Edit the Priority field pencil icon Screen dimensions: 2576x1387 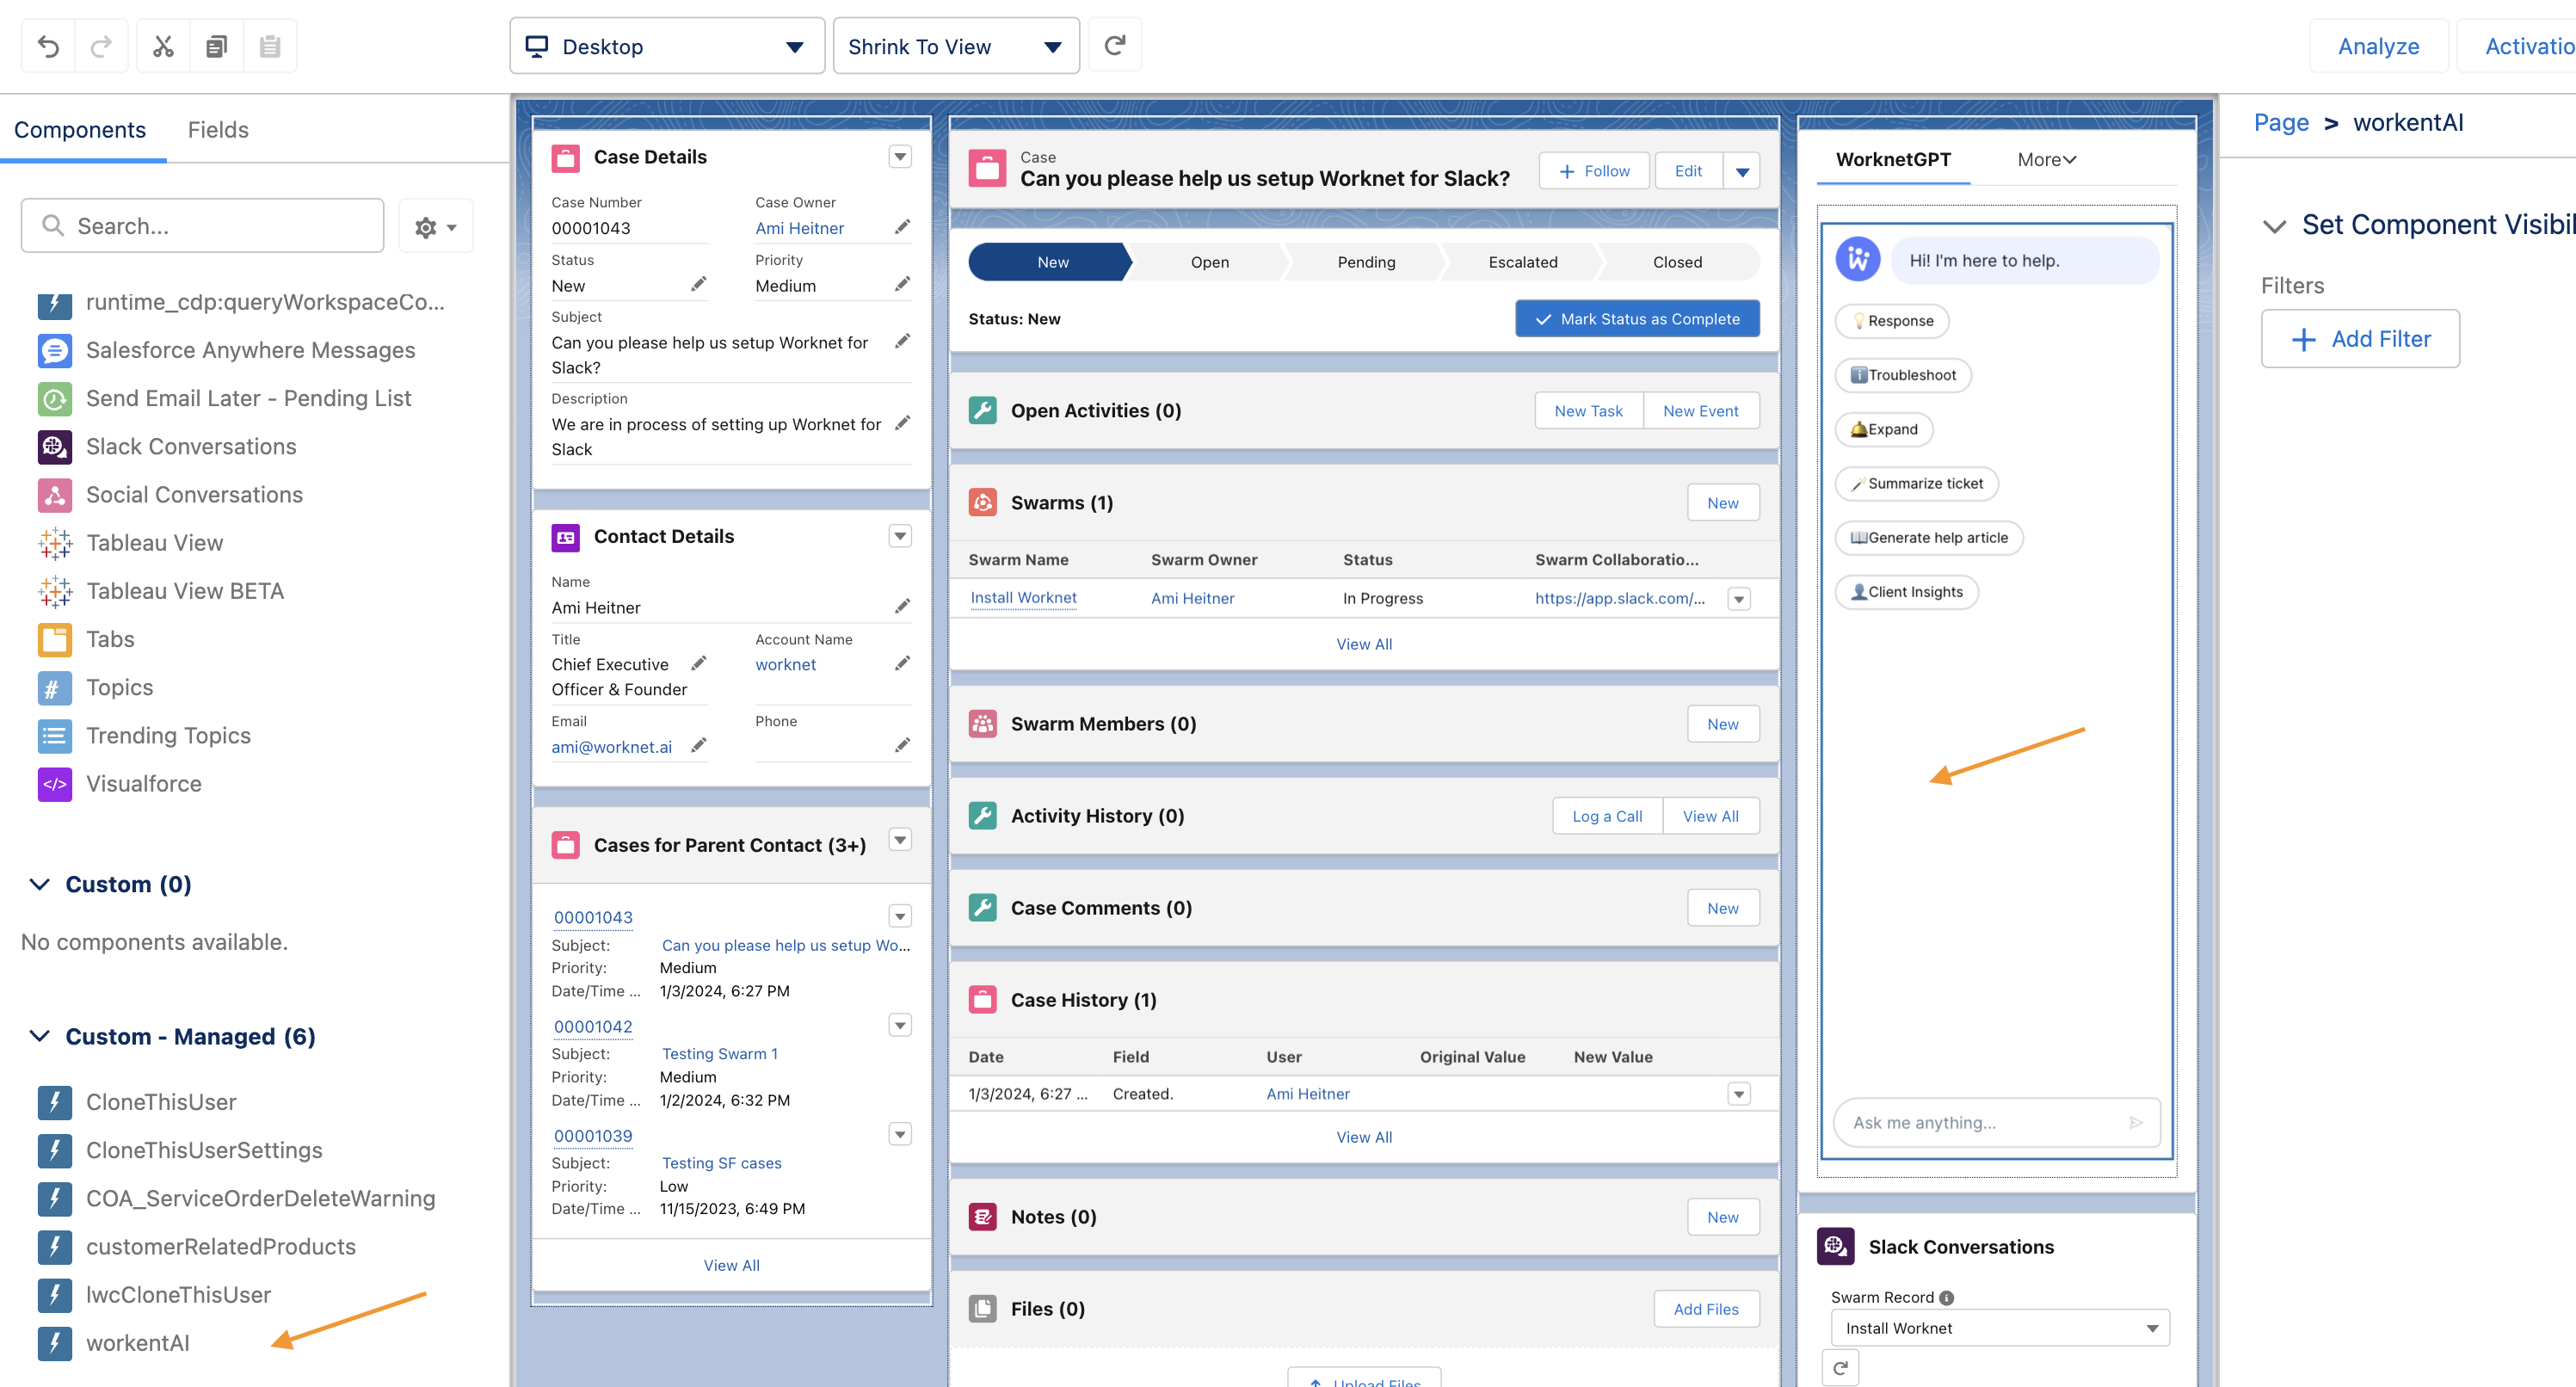point(902,285)
